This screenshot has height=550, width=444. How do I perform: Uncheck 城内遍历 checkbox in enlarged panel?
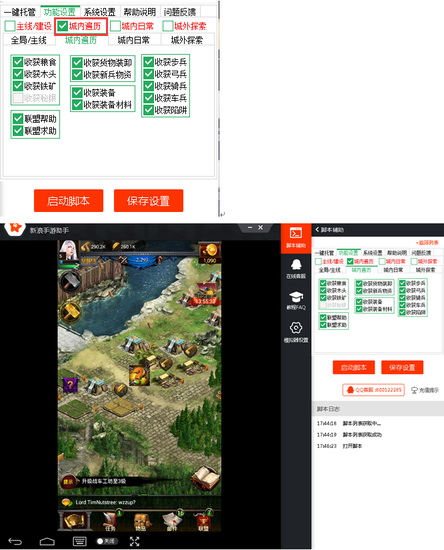point(62,26)
